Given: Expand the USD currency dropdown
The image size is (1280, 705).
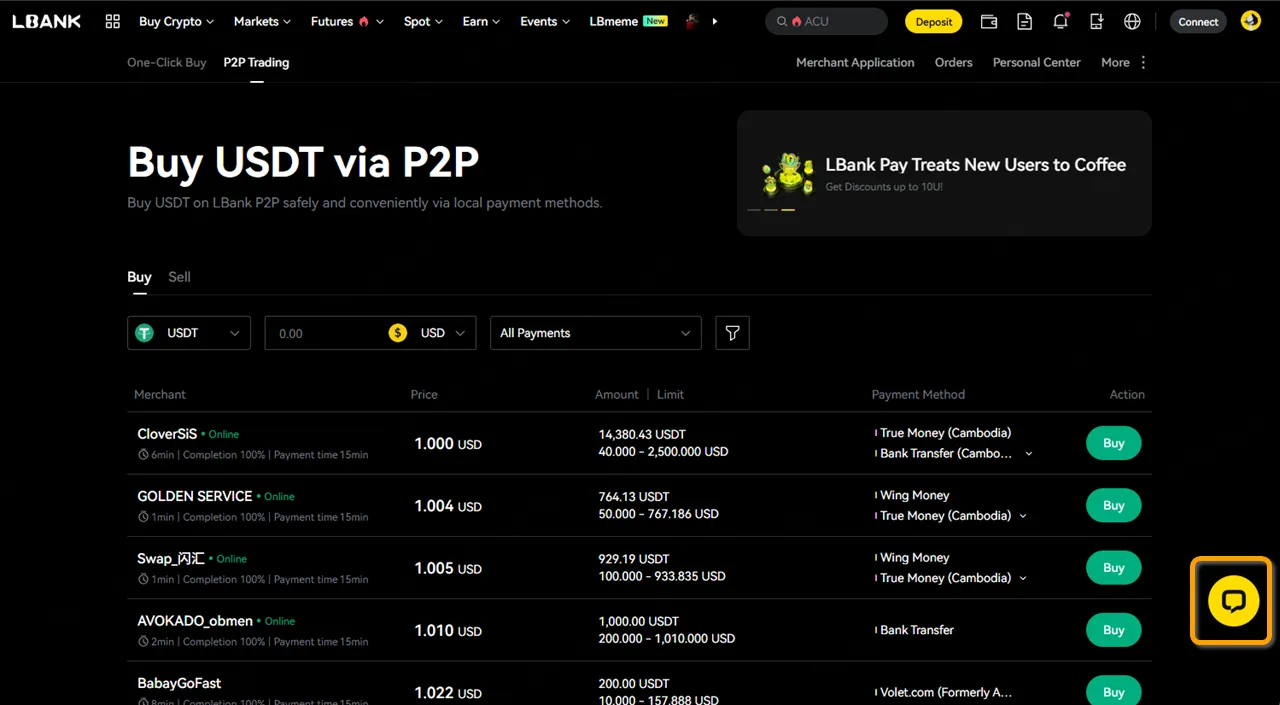Looking at the screenshot, I should (443, 333).
